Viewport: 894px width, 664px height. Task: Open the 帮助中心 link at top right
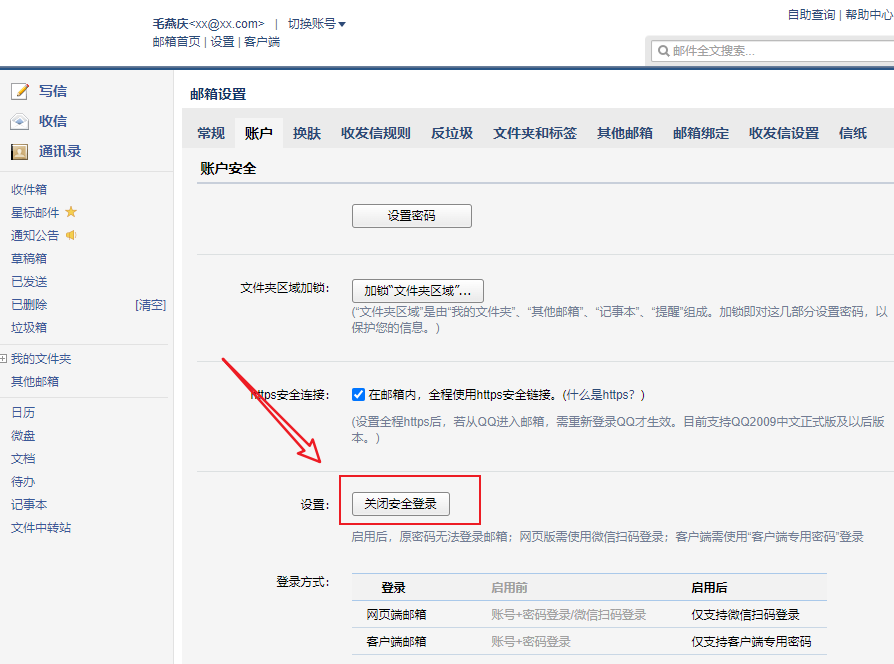(x=869, y=15)
